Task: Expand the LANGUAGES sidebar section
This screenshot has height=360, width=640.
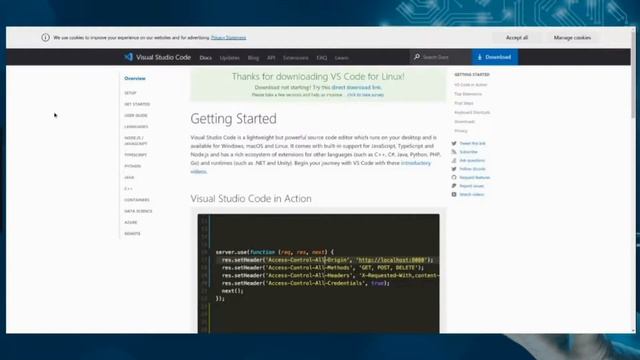Action: 136,127
